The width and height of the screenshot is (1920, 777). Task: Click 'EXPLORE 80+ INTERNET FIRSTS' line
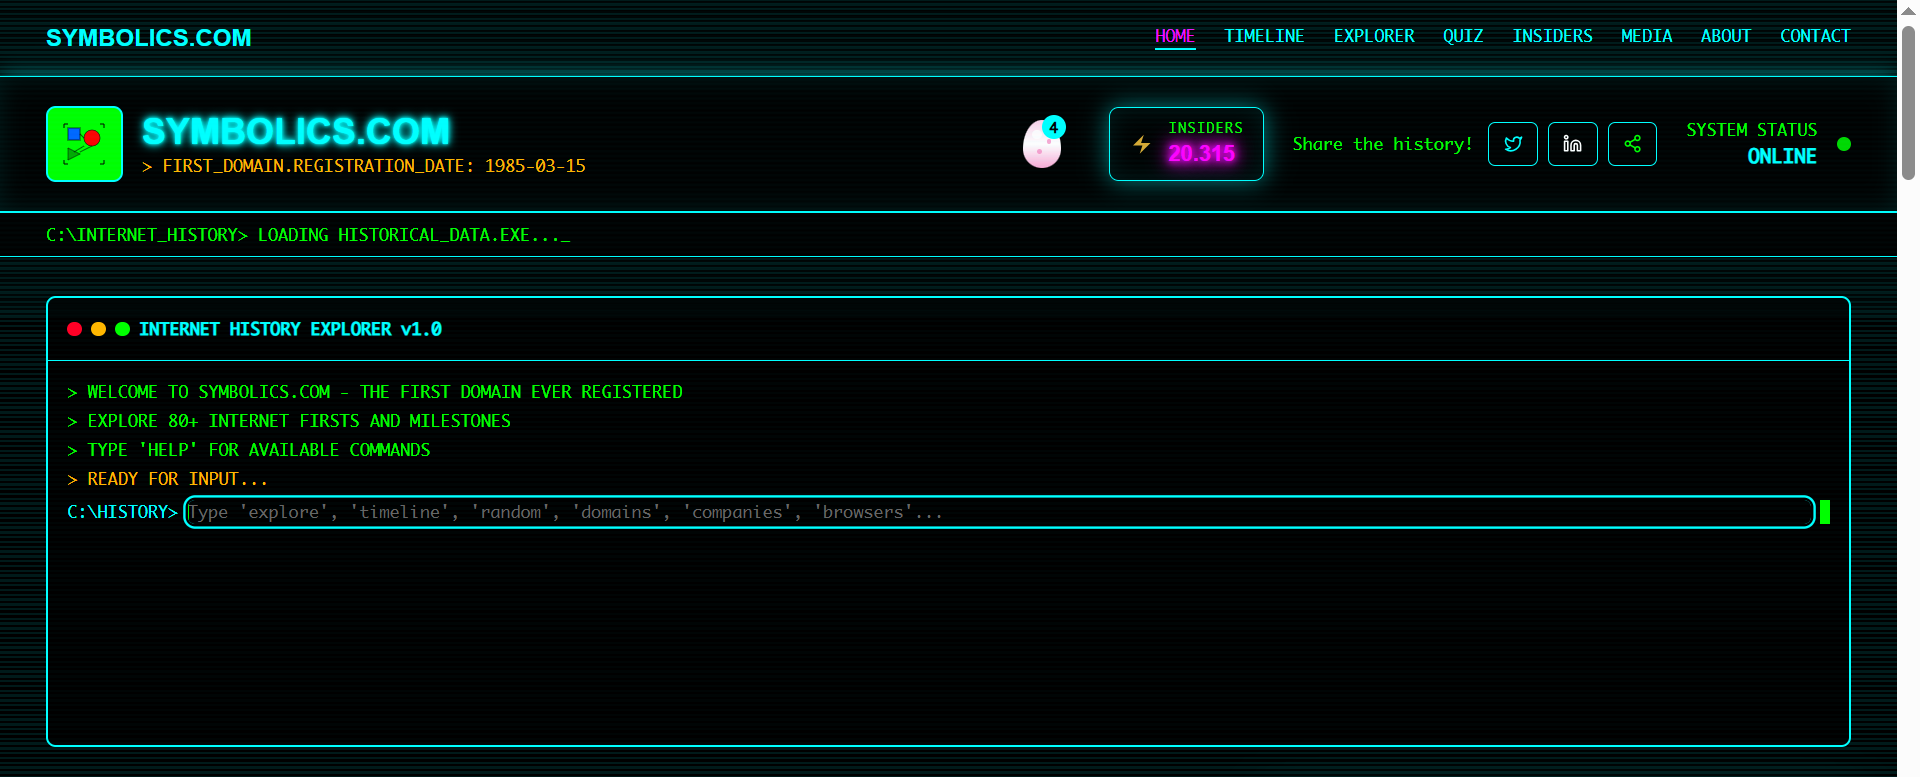[x=289, y=421]
